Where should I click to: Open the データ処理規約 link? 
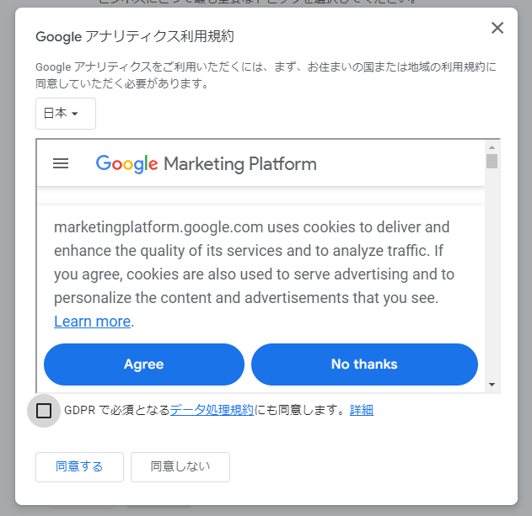pyautogui.click(x=212, y=410)
